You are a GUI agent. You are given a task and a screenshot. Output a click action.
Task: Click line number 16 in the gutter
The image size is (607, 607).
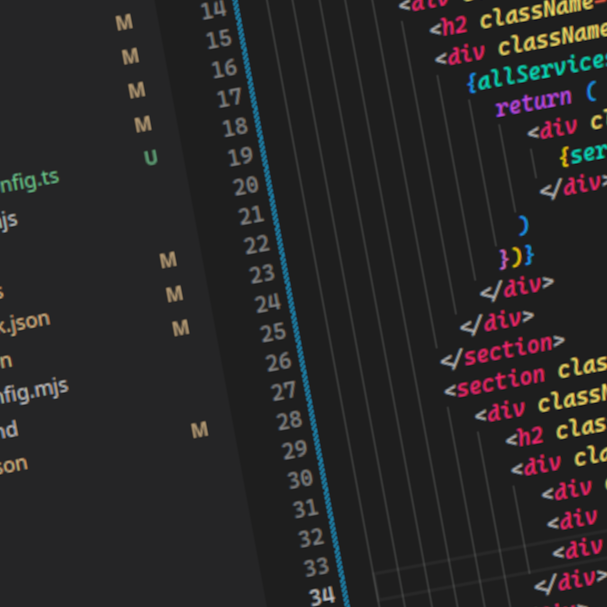[x=225, y=69]
